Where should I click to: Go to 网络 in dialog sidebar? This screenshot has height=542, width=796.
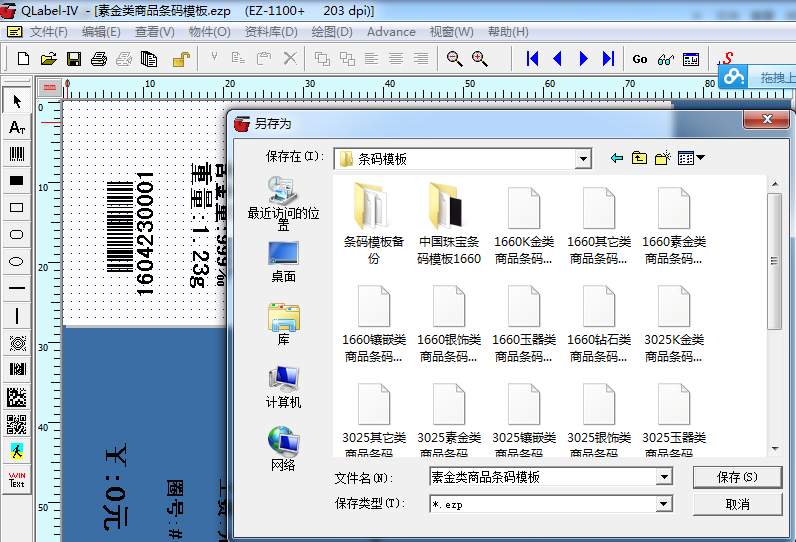point(283,449)
